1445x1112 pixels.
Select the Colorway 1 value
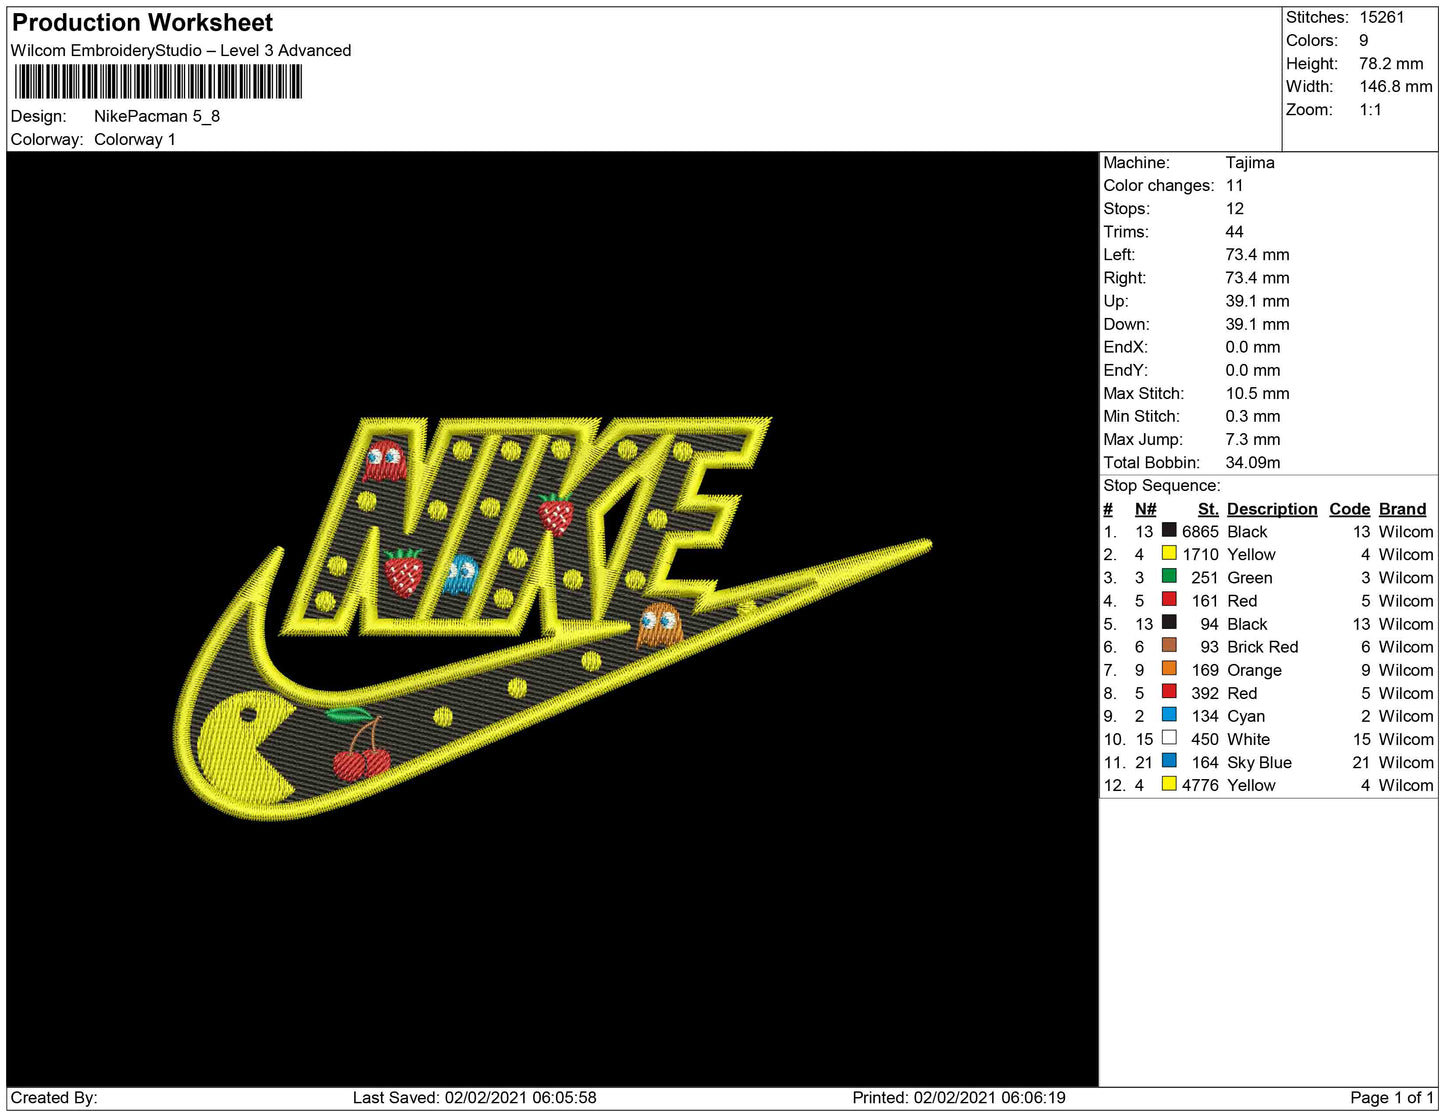135,139
